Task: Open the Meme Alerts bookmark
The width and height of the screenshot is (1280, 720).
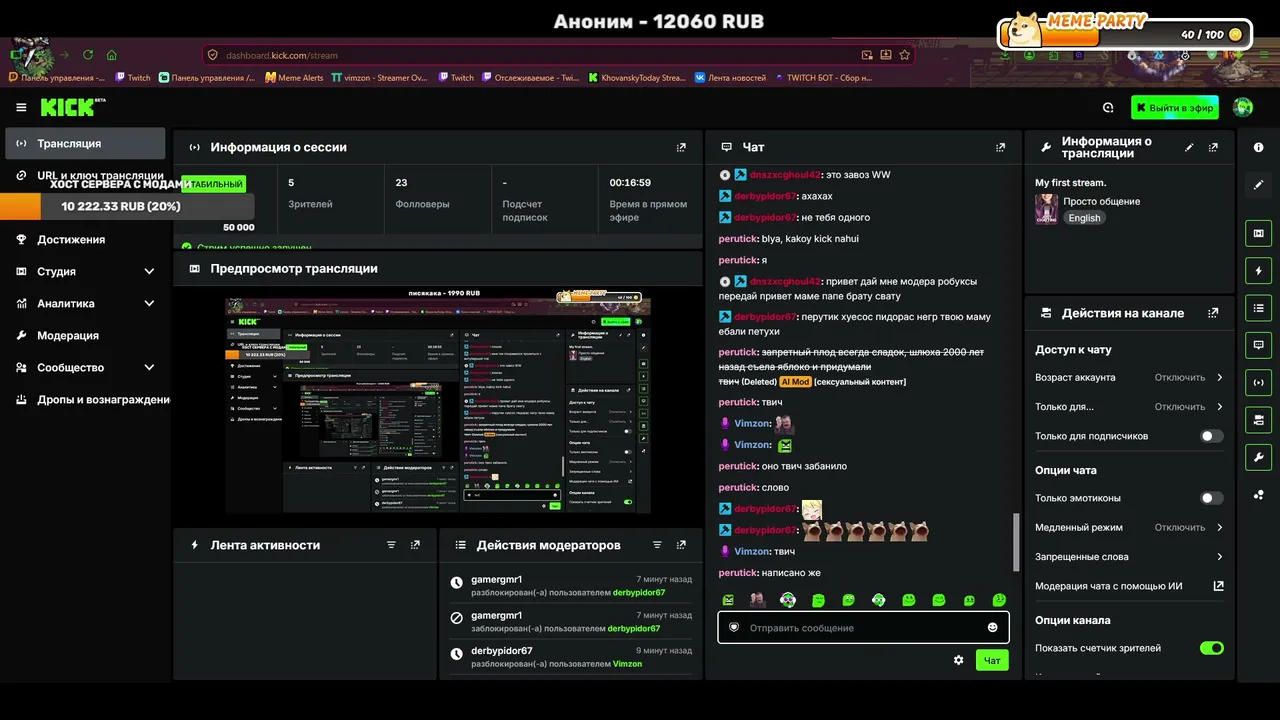Action: 294,77
